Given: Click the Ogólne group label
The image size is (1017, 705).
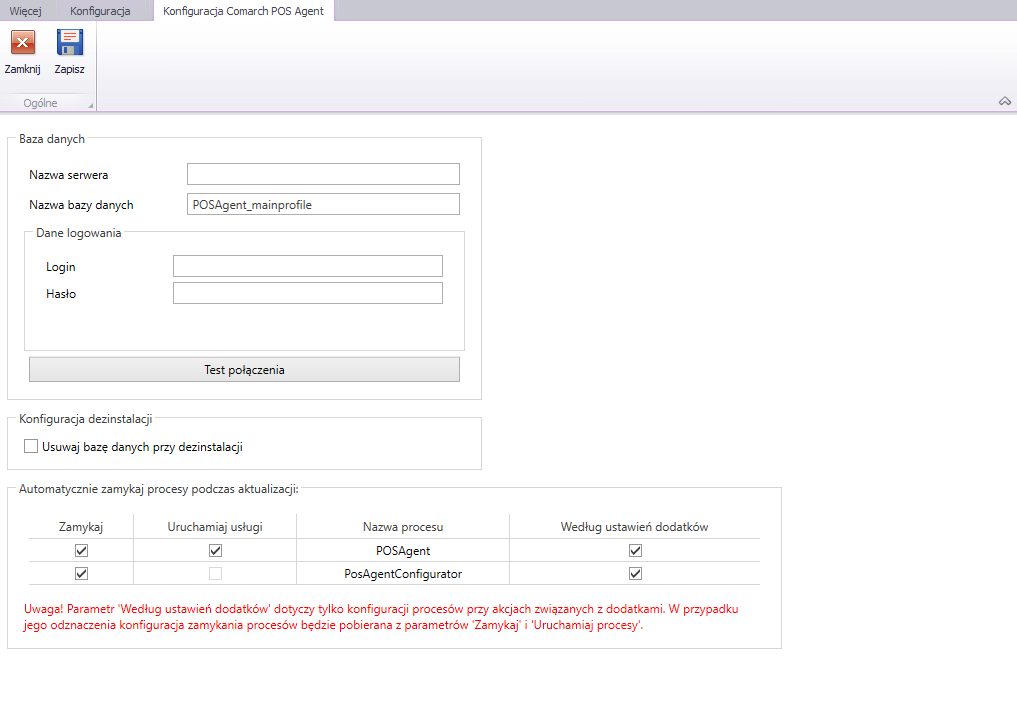Looking at the screenshot, I should (x=40, y=103).
